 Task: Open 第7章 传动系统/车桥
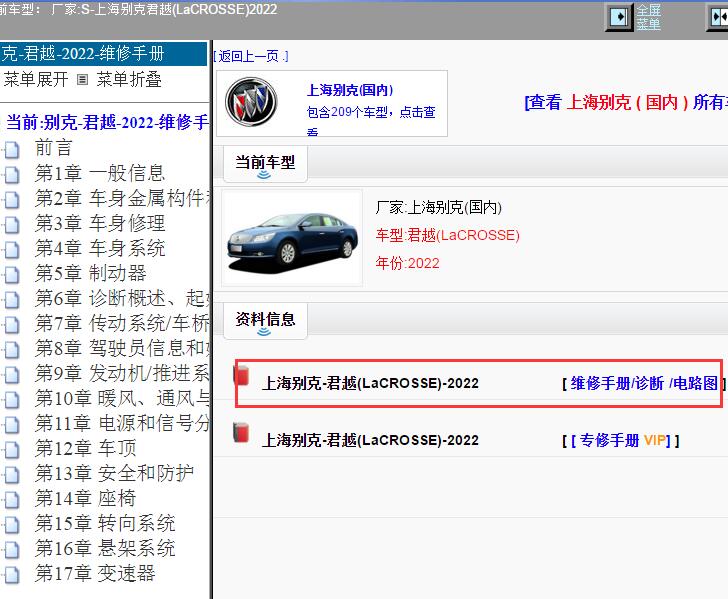[x=123, y=324]
